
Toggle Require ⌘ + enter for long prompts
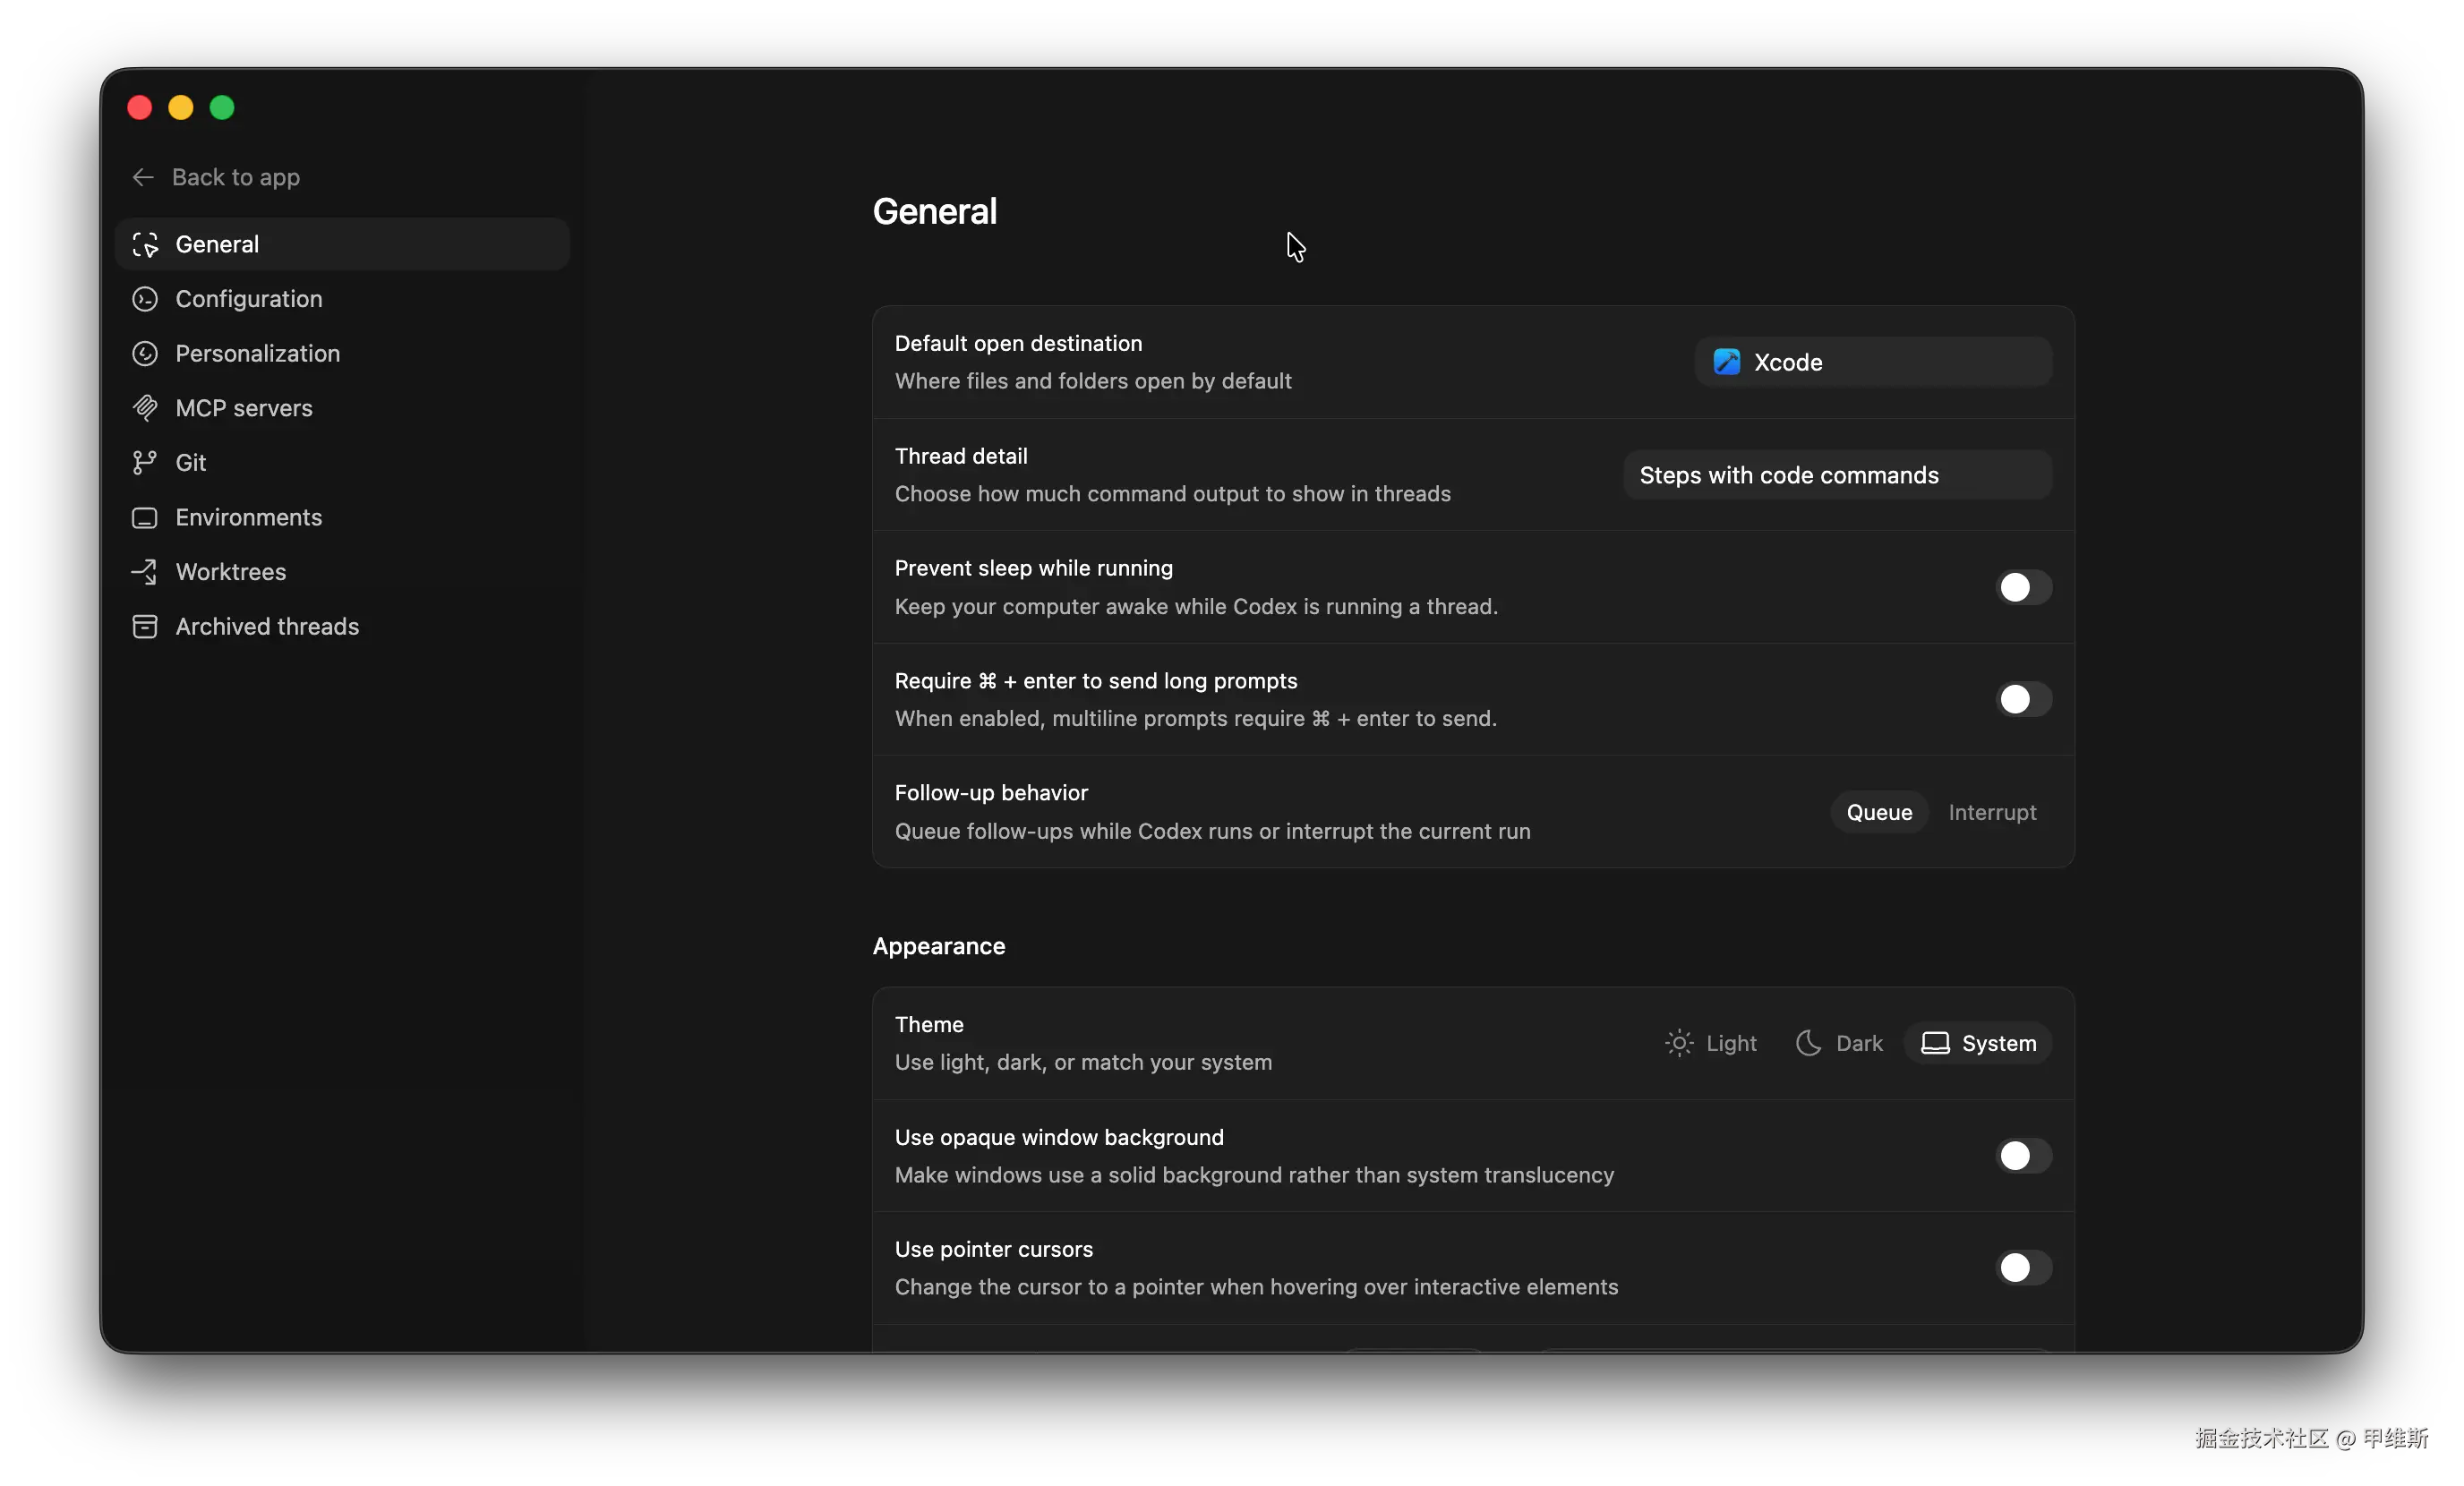pos(2023,700)
